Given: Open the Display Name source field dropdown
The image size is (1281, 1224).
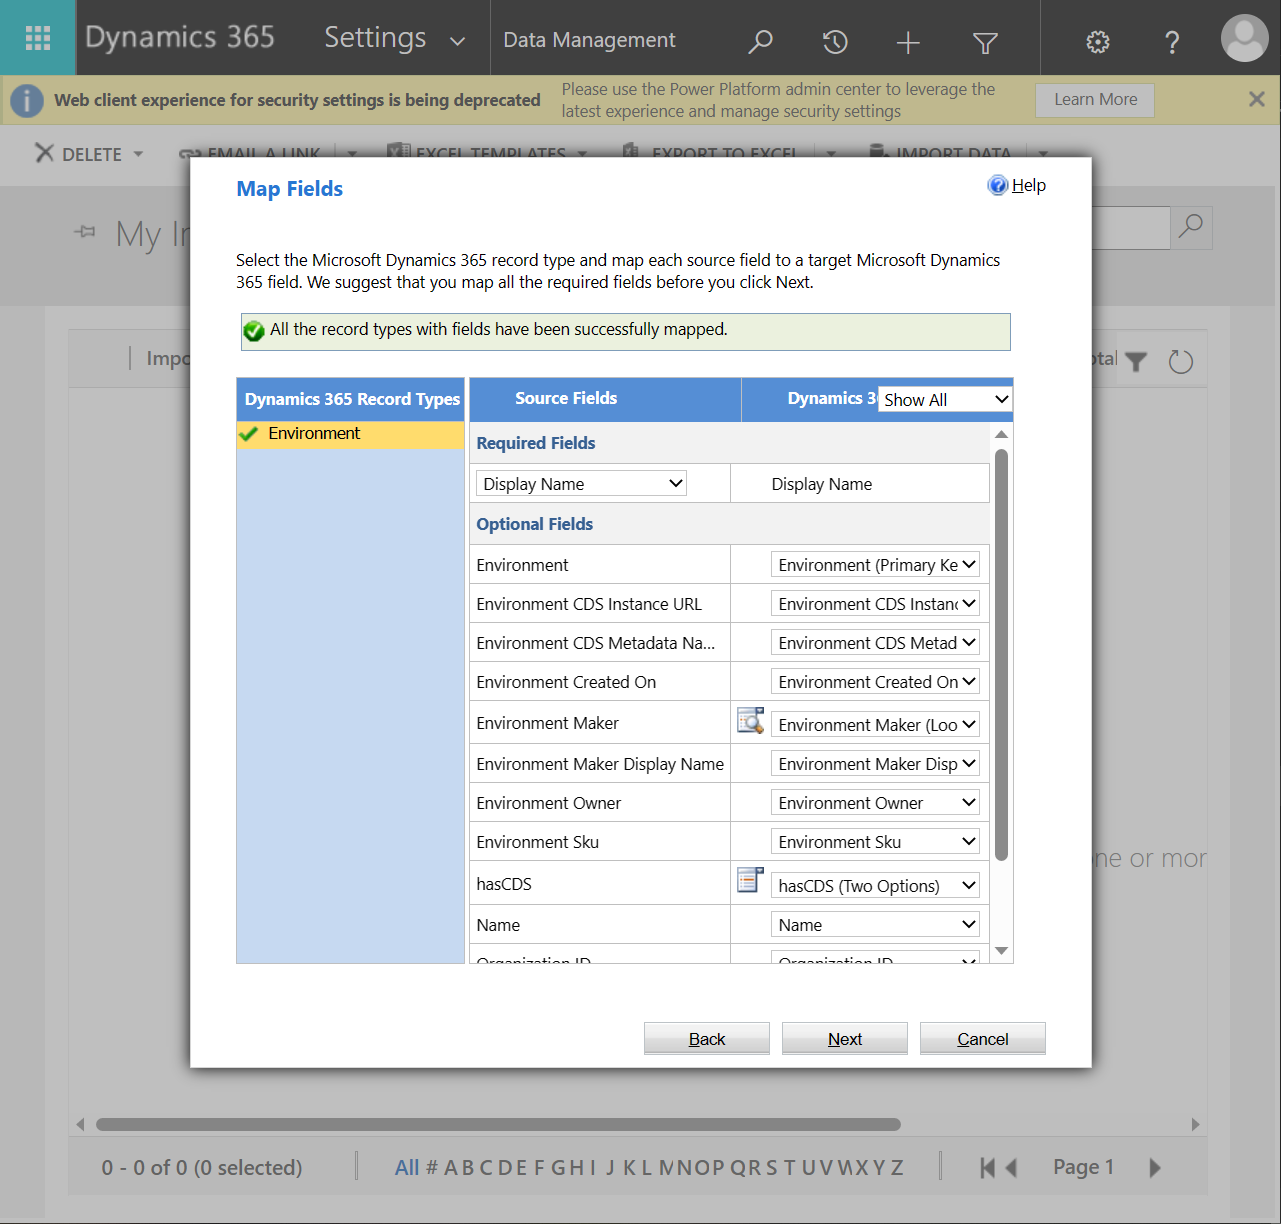Looking at the screenshot, I should point(580,483).
